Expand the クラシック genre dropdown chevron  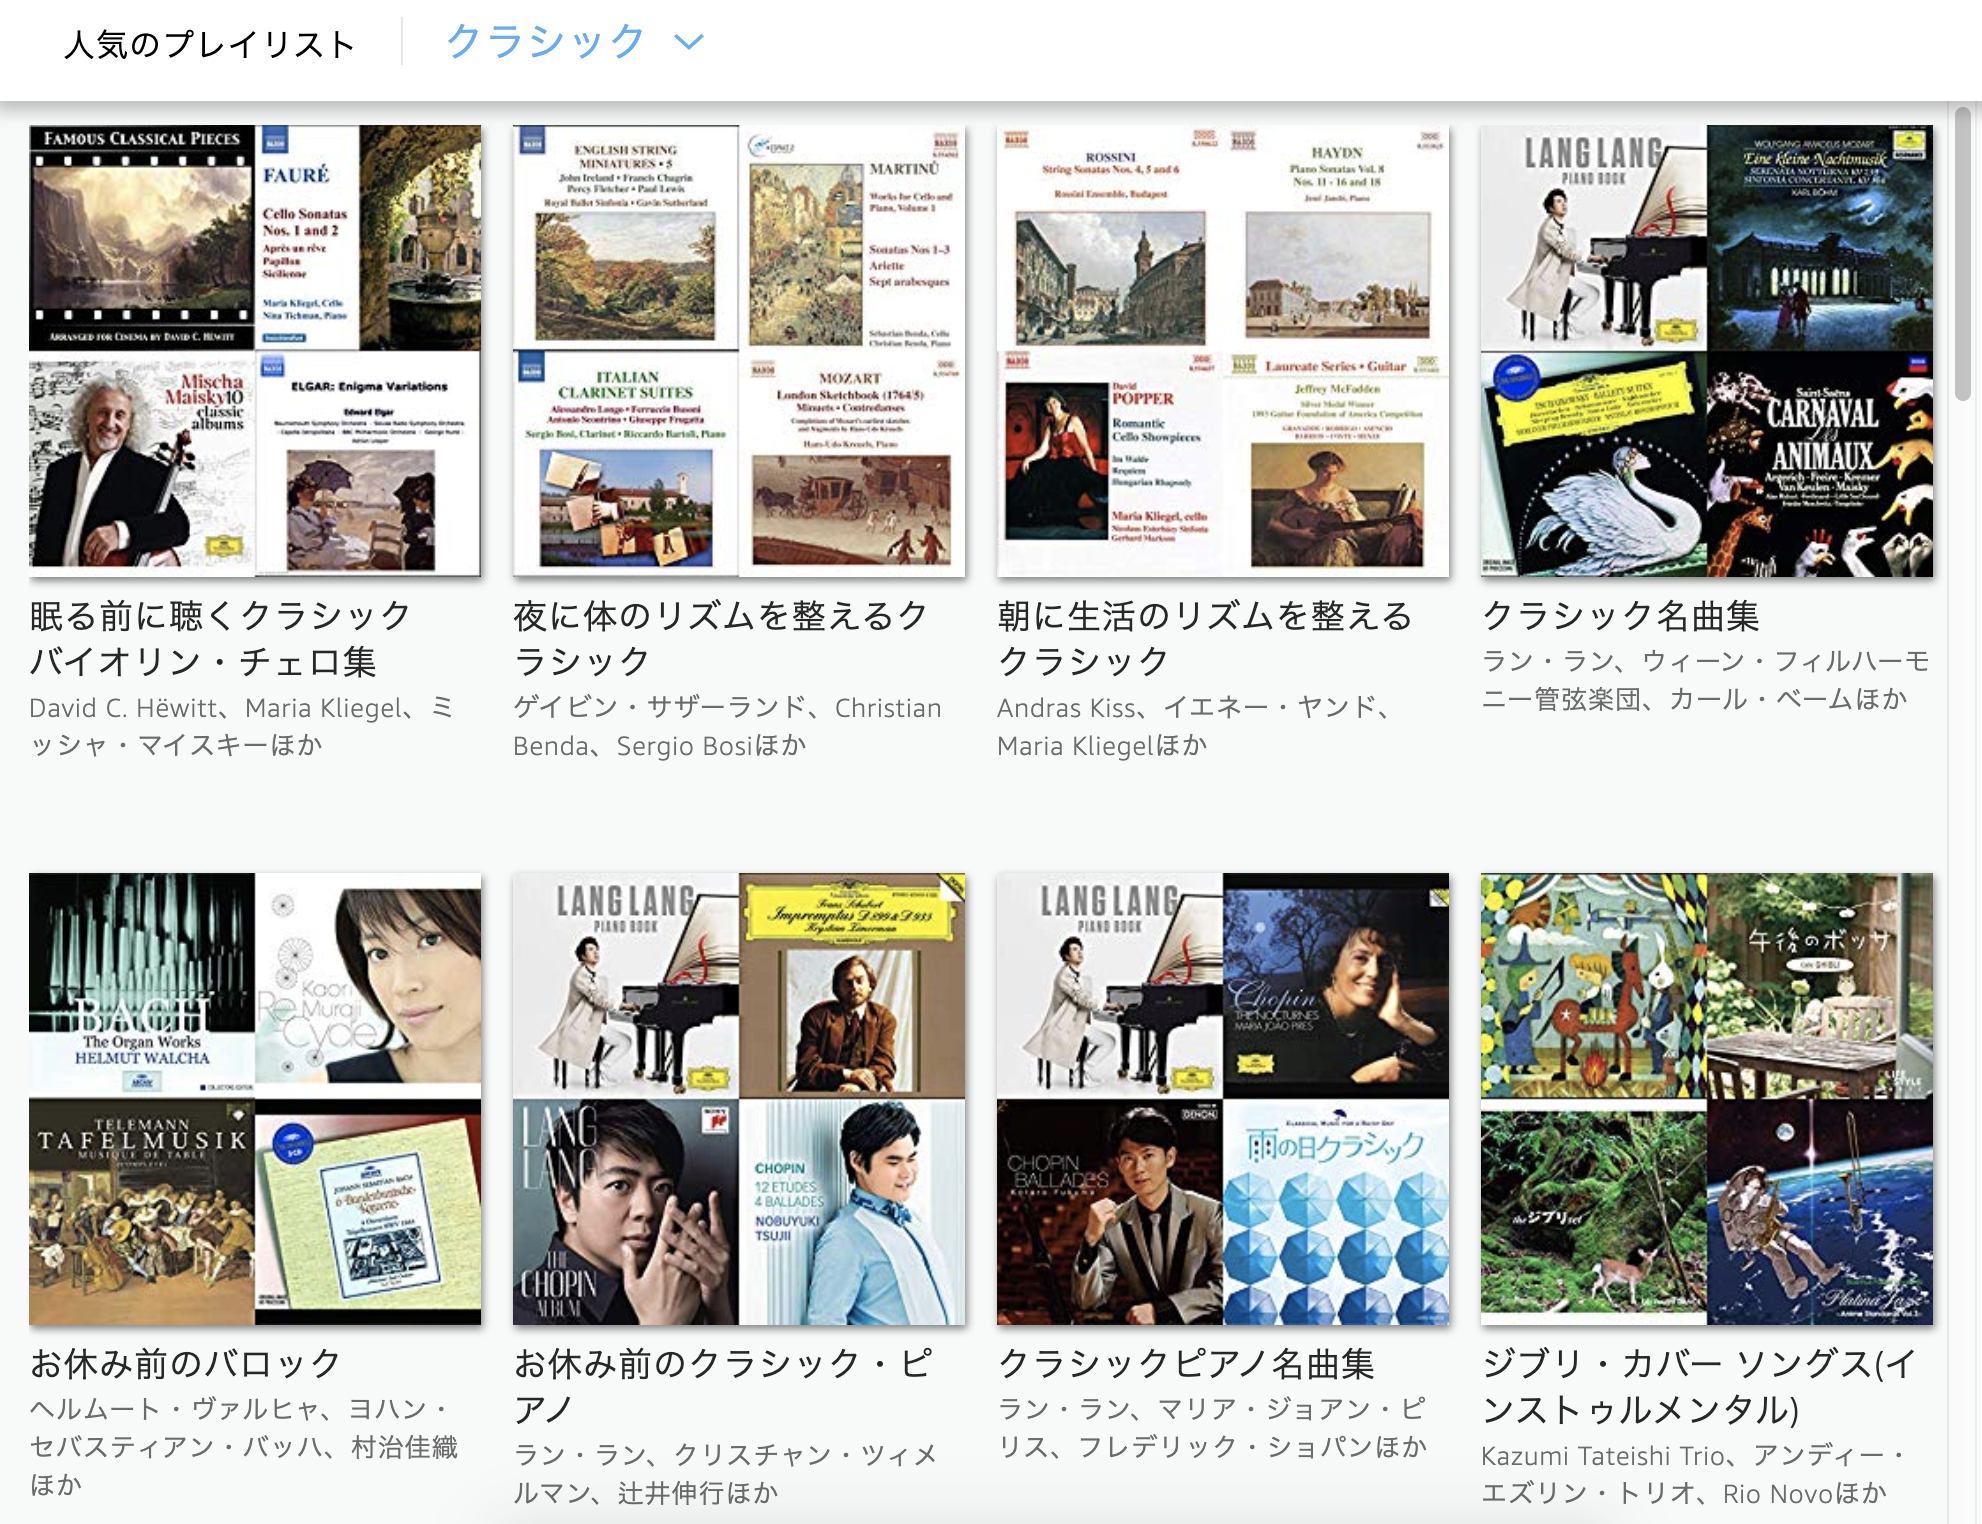pyautogui.click(x=689, y=42)
